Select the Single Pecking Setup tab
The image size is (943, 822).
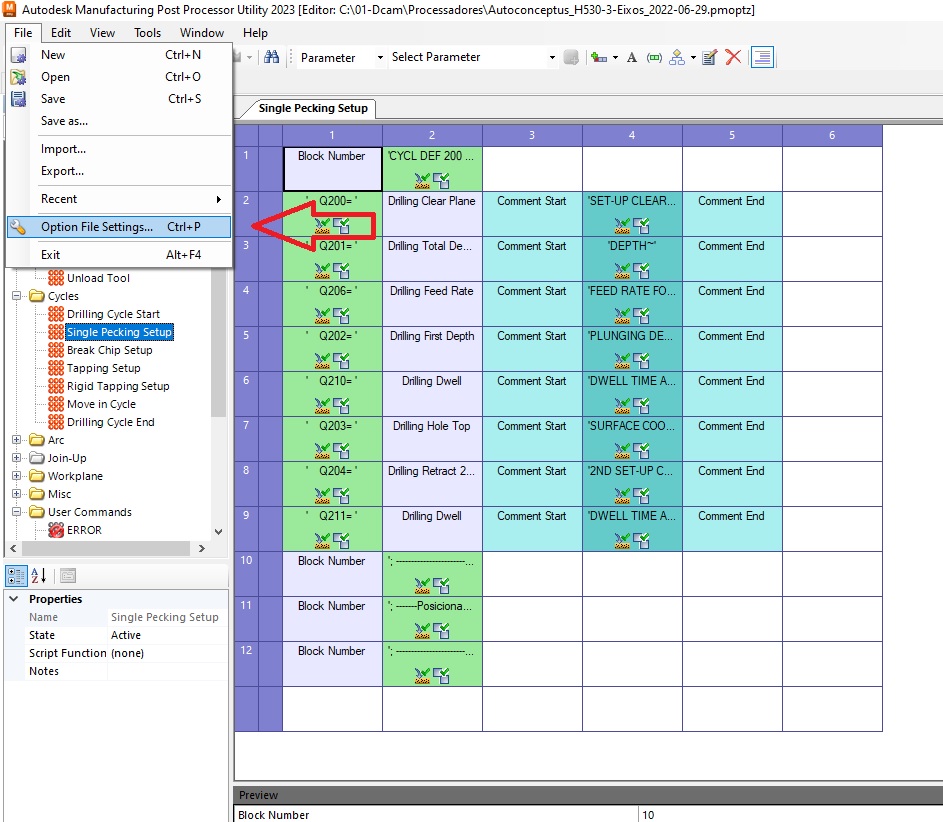(313, 108)
